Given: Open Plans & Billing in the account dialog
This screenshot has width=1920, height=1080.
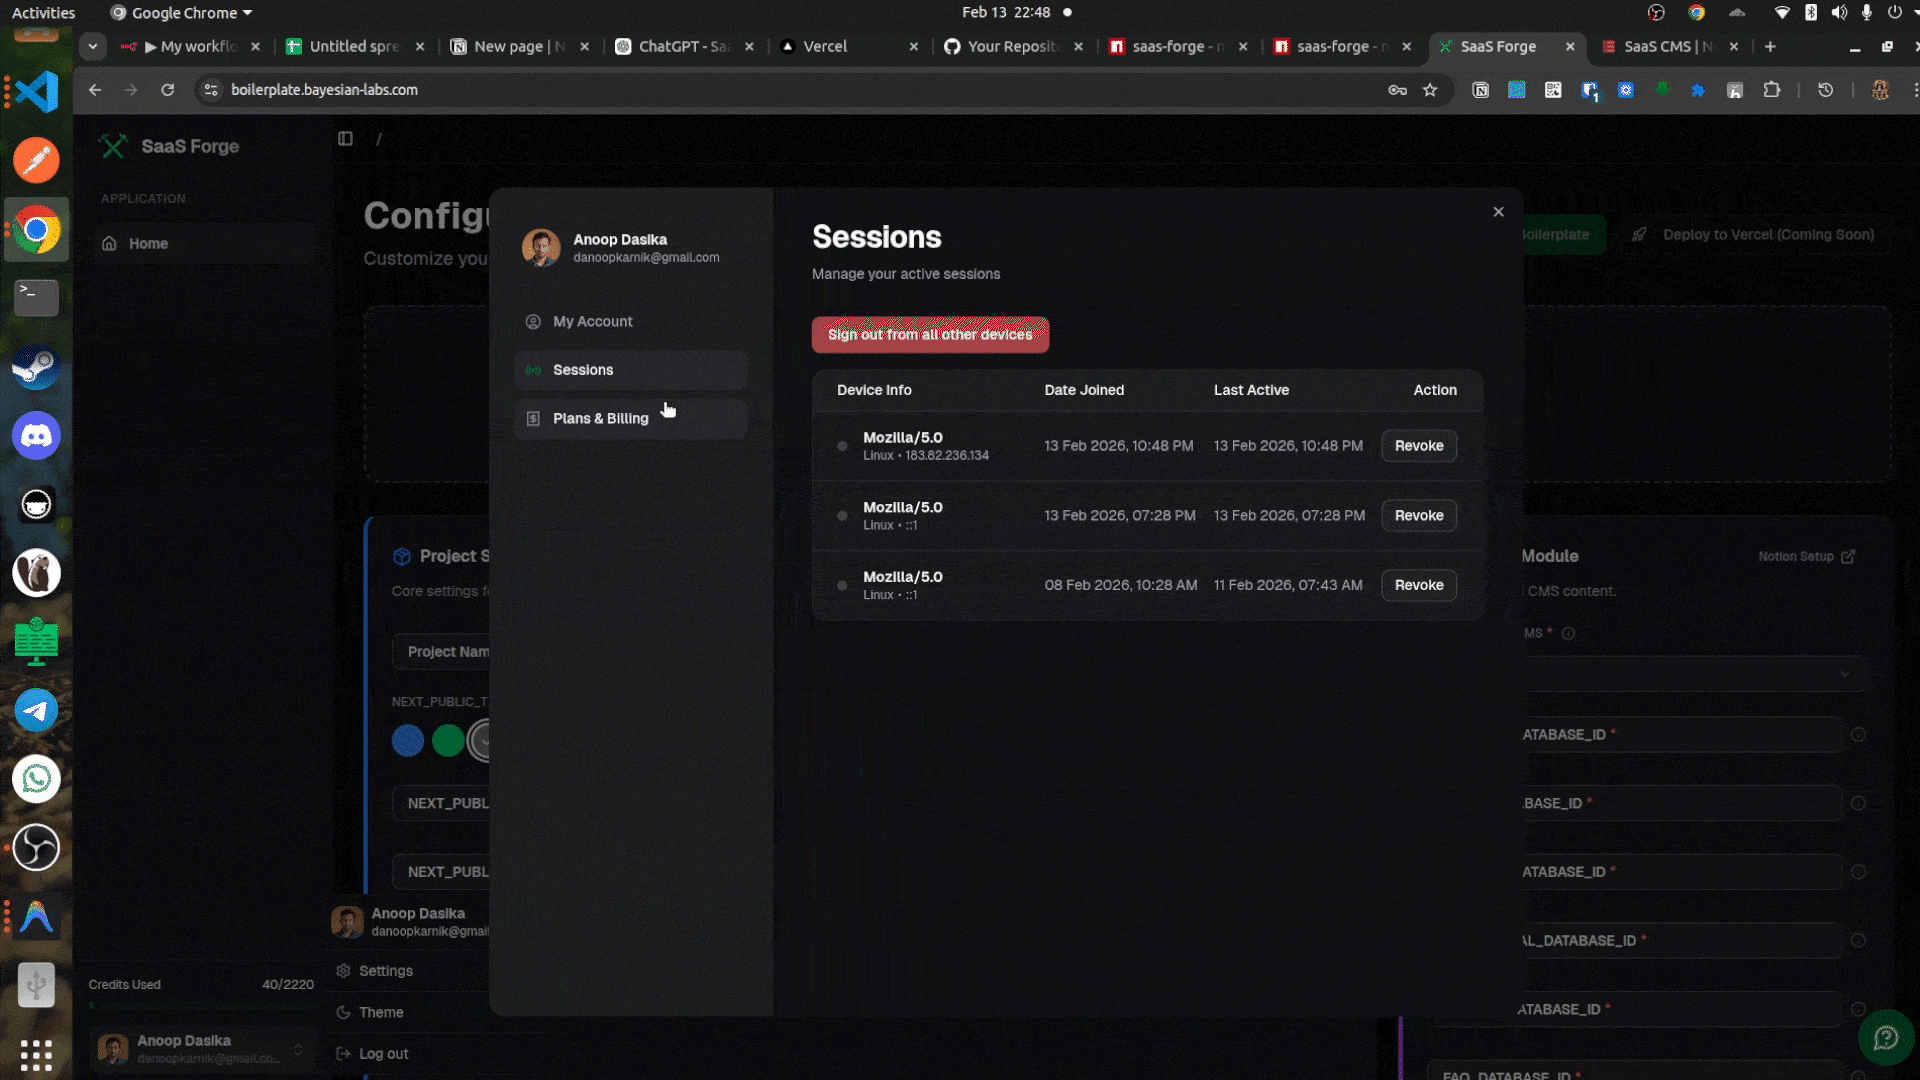Looking at the screenshot, I should pyautogui.click(x=601, y=418).
